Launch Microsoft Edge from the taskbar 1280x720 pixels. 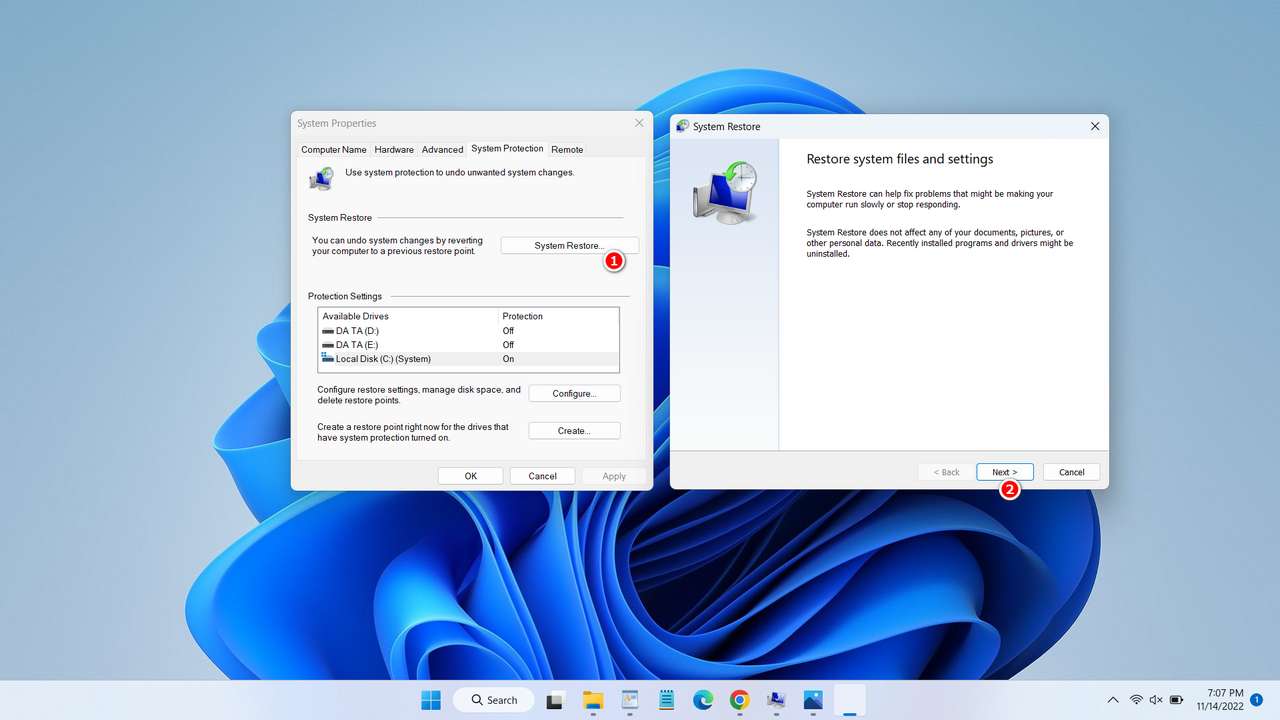point(703,700)
